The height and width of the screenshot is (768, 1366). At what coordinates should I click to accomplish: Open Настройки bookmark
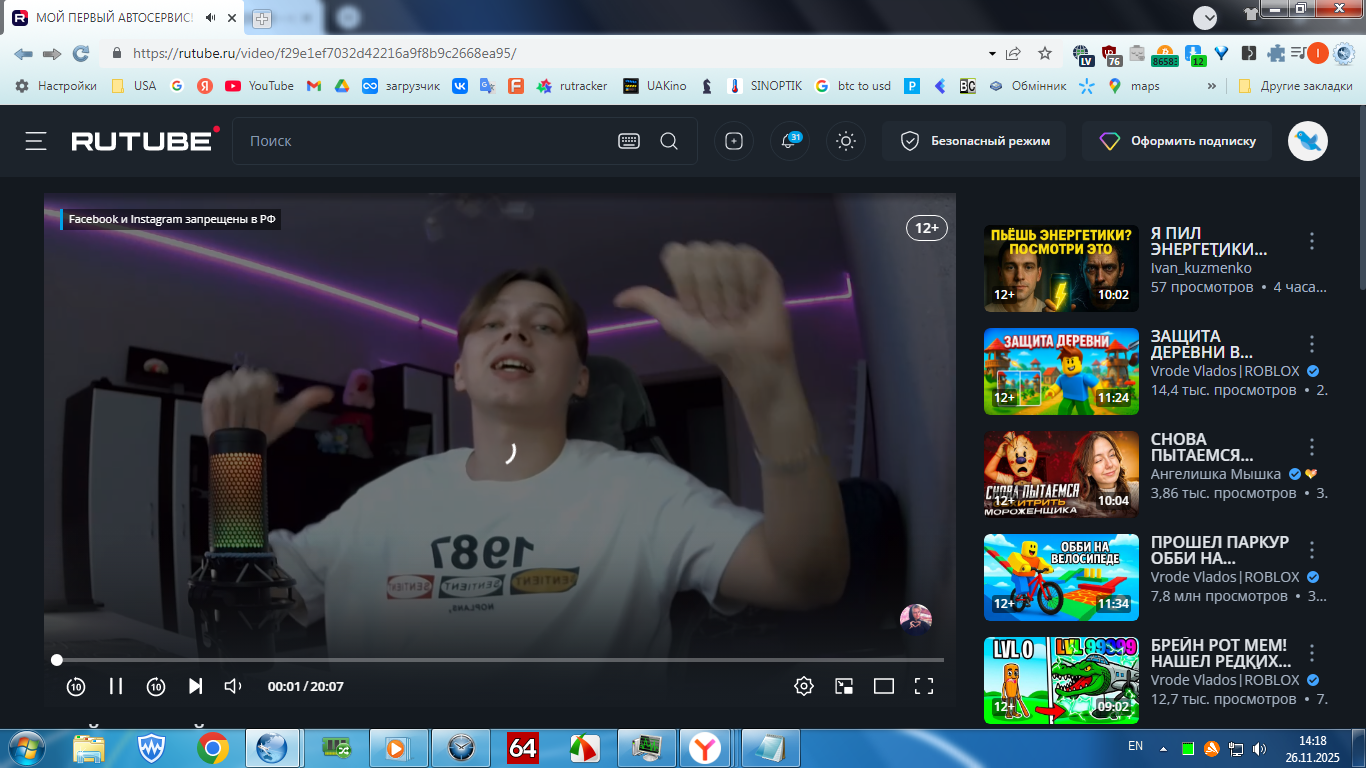click(56, 86)
